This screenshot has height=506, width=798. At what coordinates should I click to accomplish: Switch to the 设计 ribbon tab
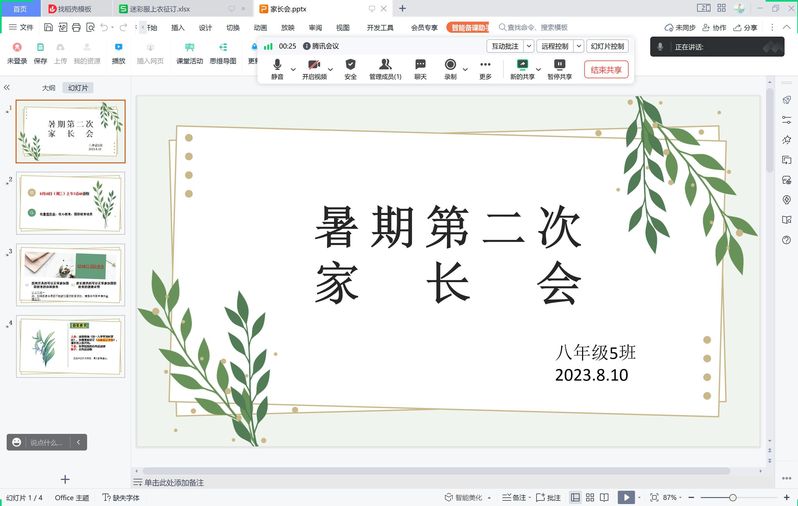(x=205, y=28)
